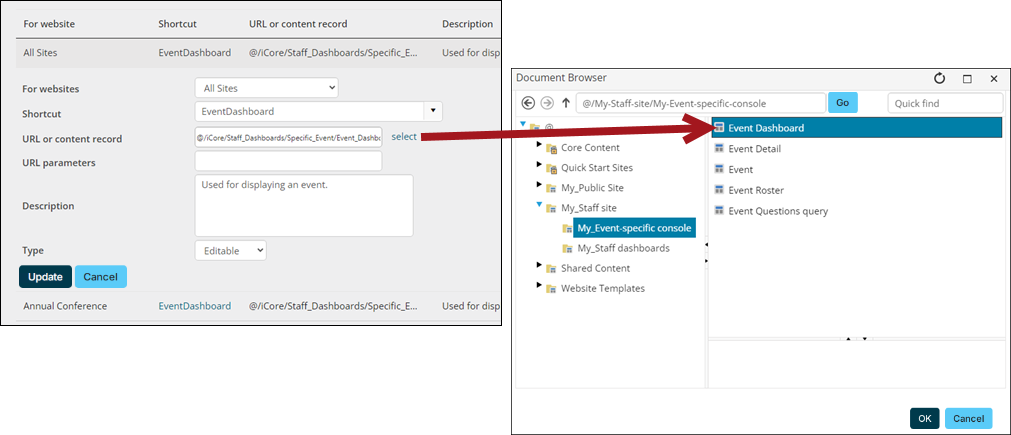Screen dimensions: 1011x435
Task: Click Cancel in Document Browser
Action: pos(968,418)
